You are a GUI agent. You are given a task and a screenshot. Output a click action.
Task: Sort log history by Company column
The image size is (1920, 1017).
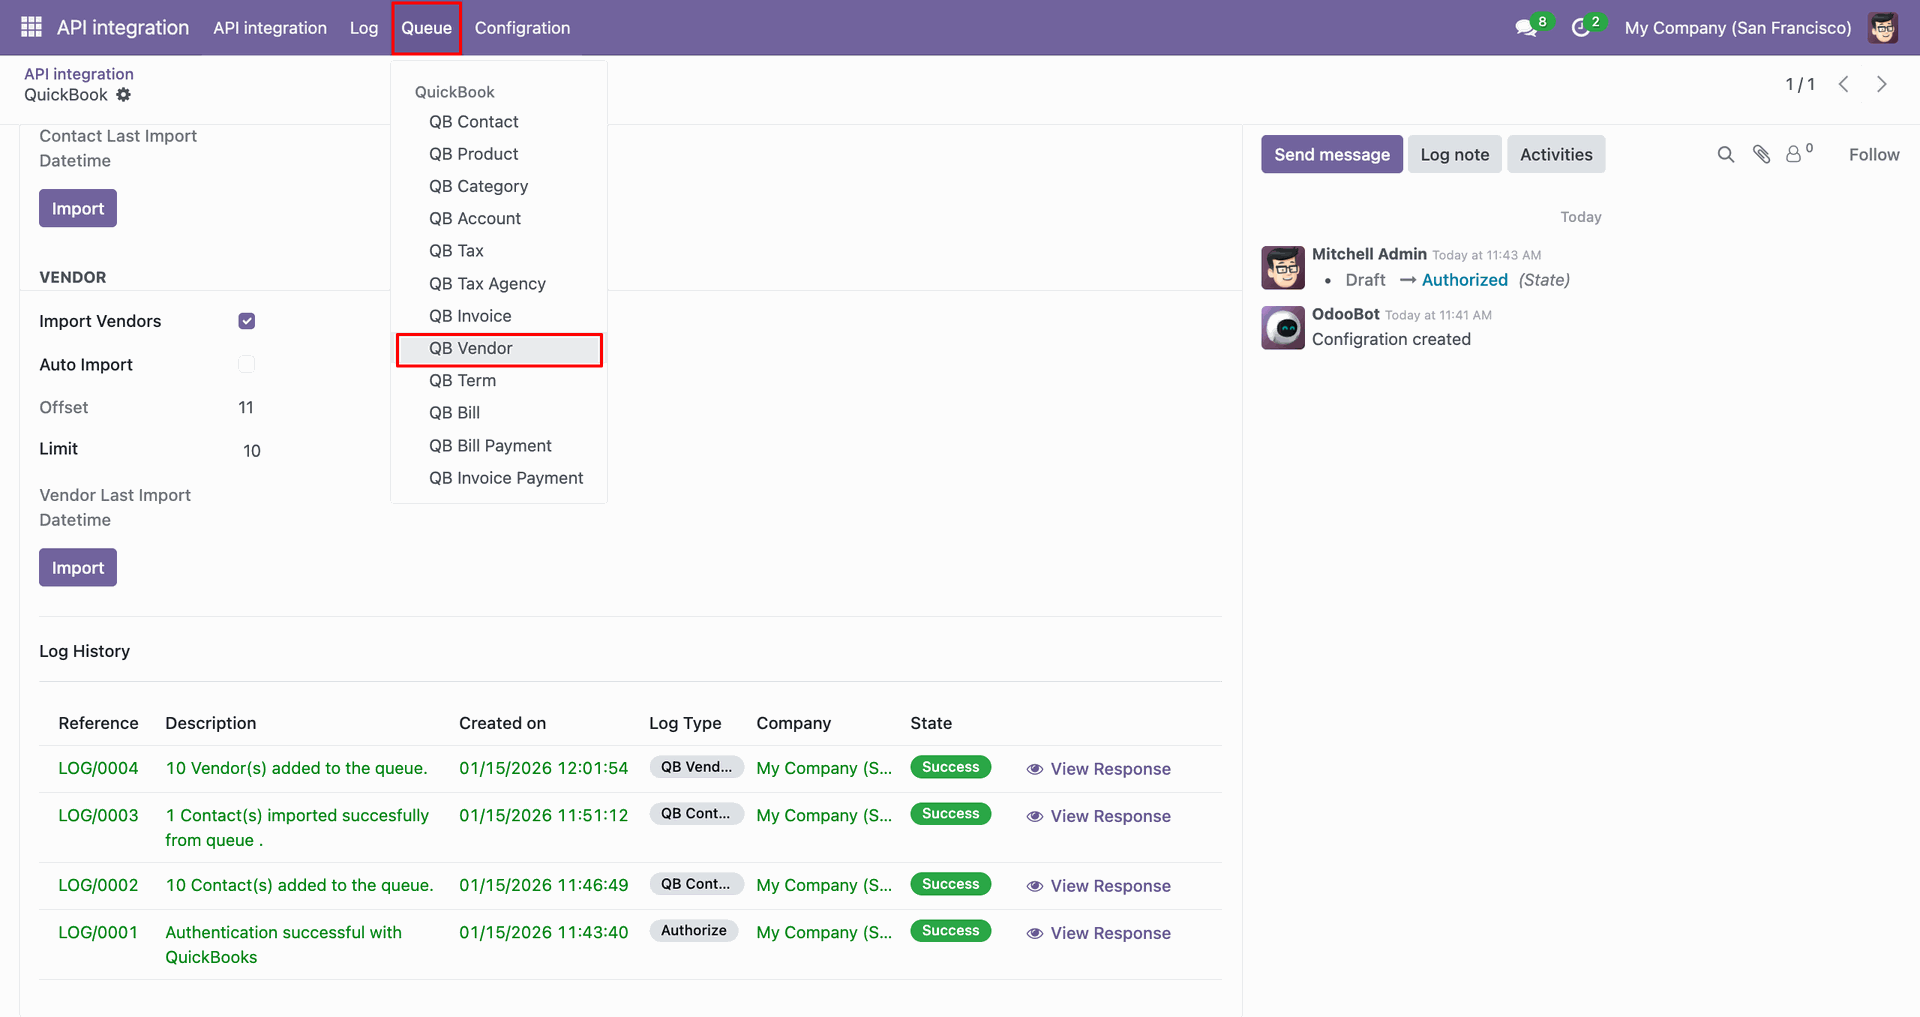pyautogui.click(x=793, y=723)
